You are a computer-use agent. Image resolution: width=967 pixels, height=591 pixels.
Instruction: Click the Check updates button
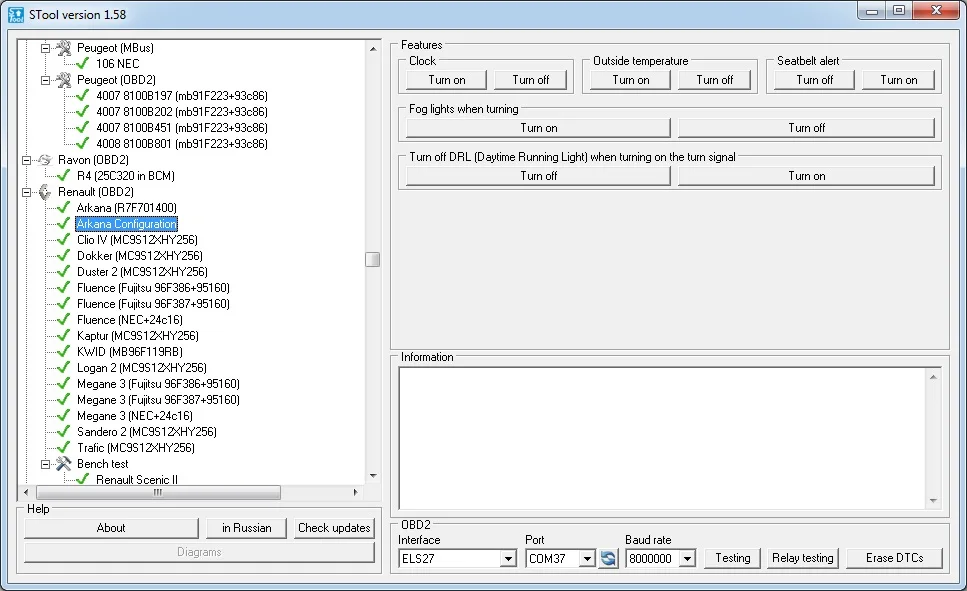point(334,528)
